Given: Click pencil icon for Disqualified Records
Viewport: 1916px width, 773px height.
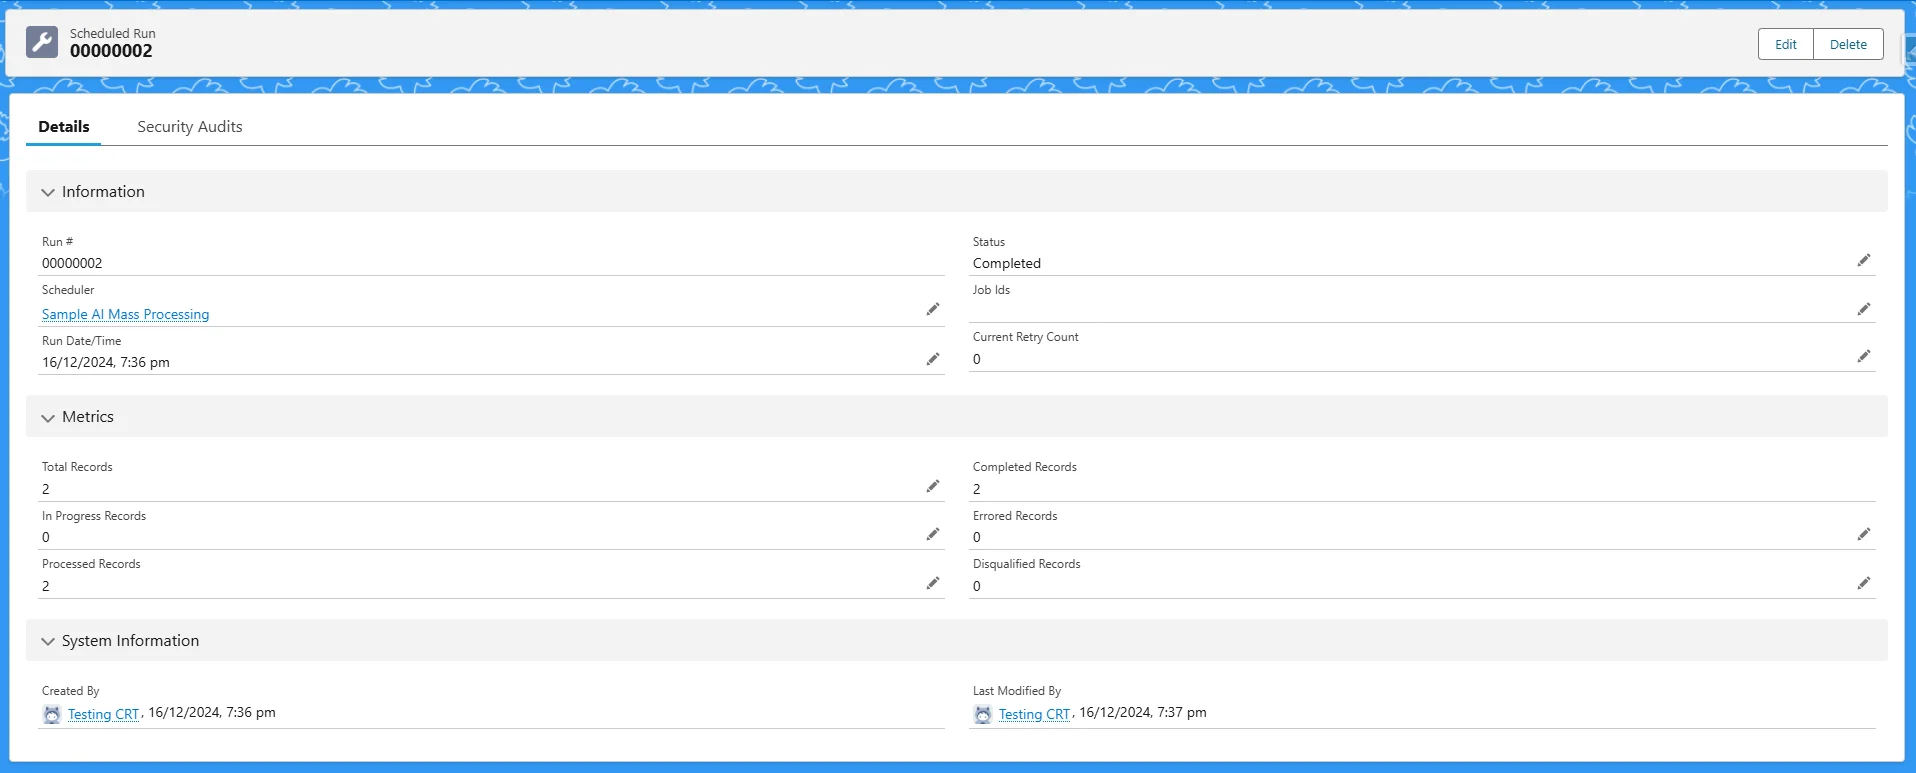Looking at the screenshot, I should click(x=1863, y=584).
